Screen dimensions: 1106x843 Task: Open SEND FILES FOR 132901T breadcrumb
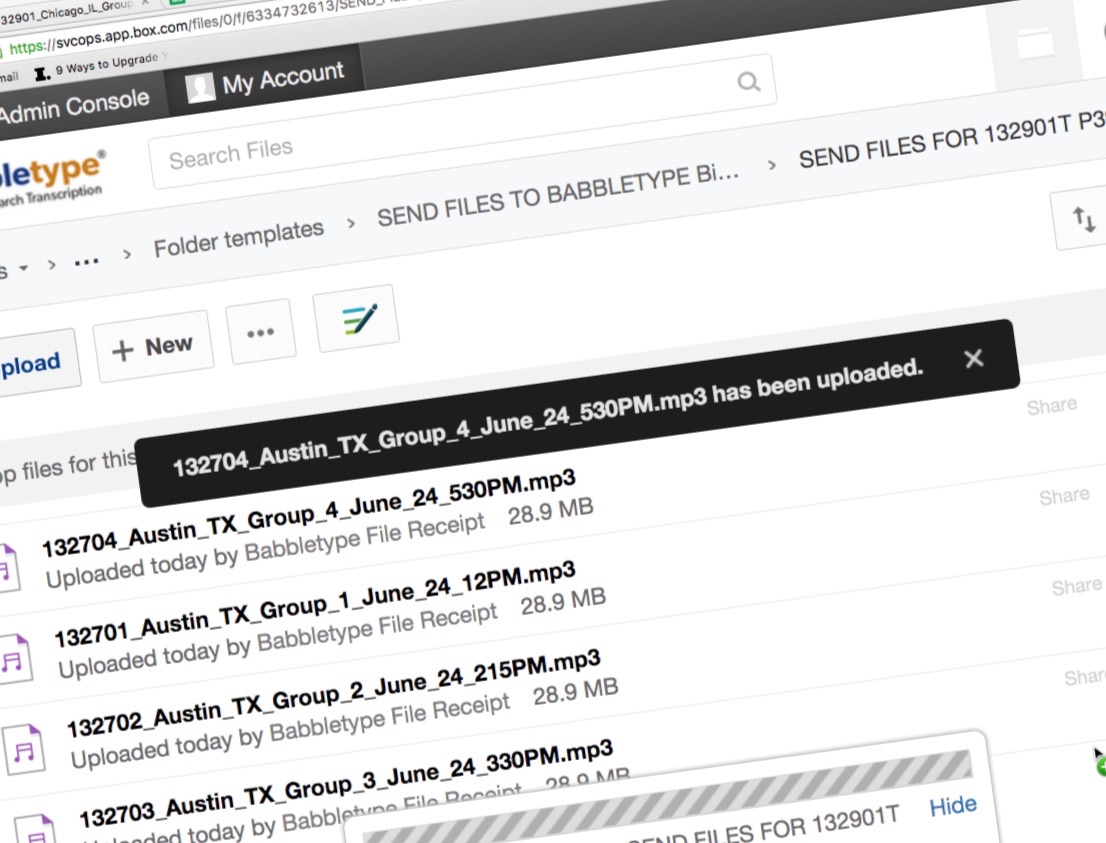952,140
